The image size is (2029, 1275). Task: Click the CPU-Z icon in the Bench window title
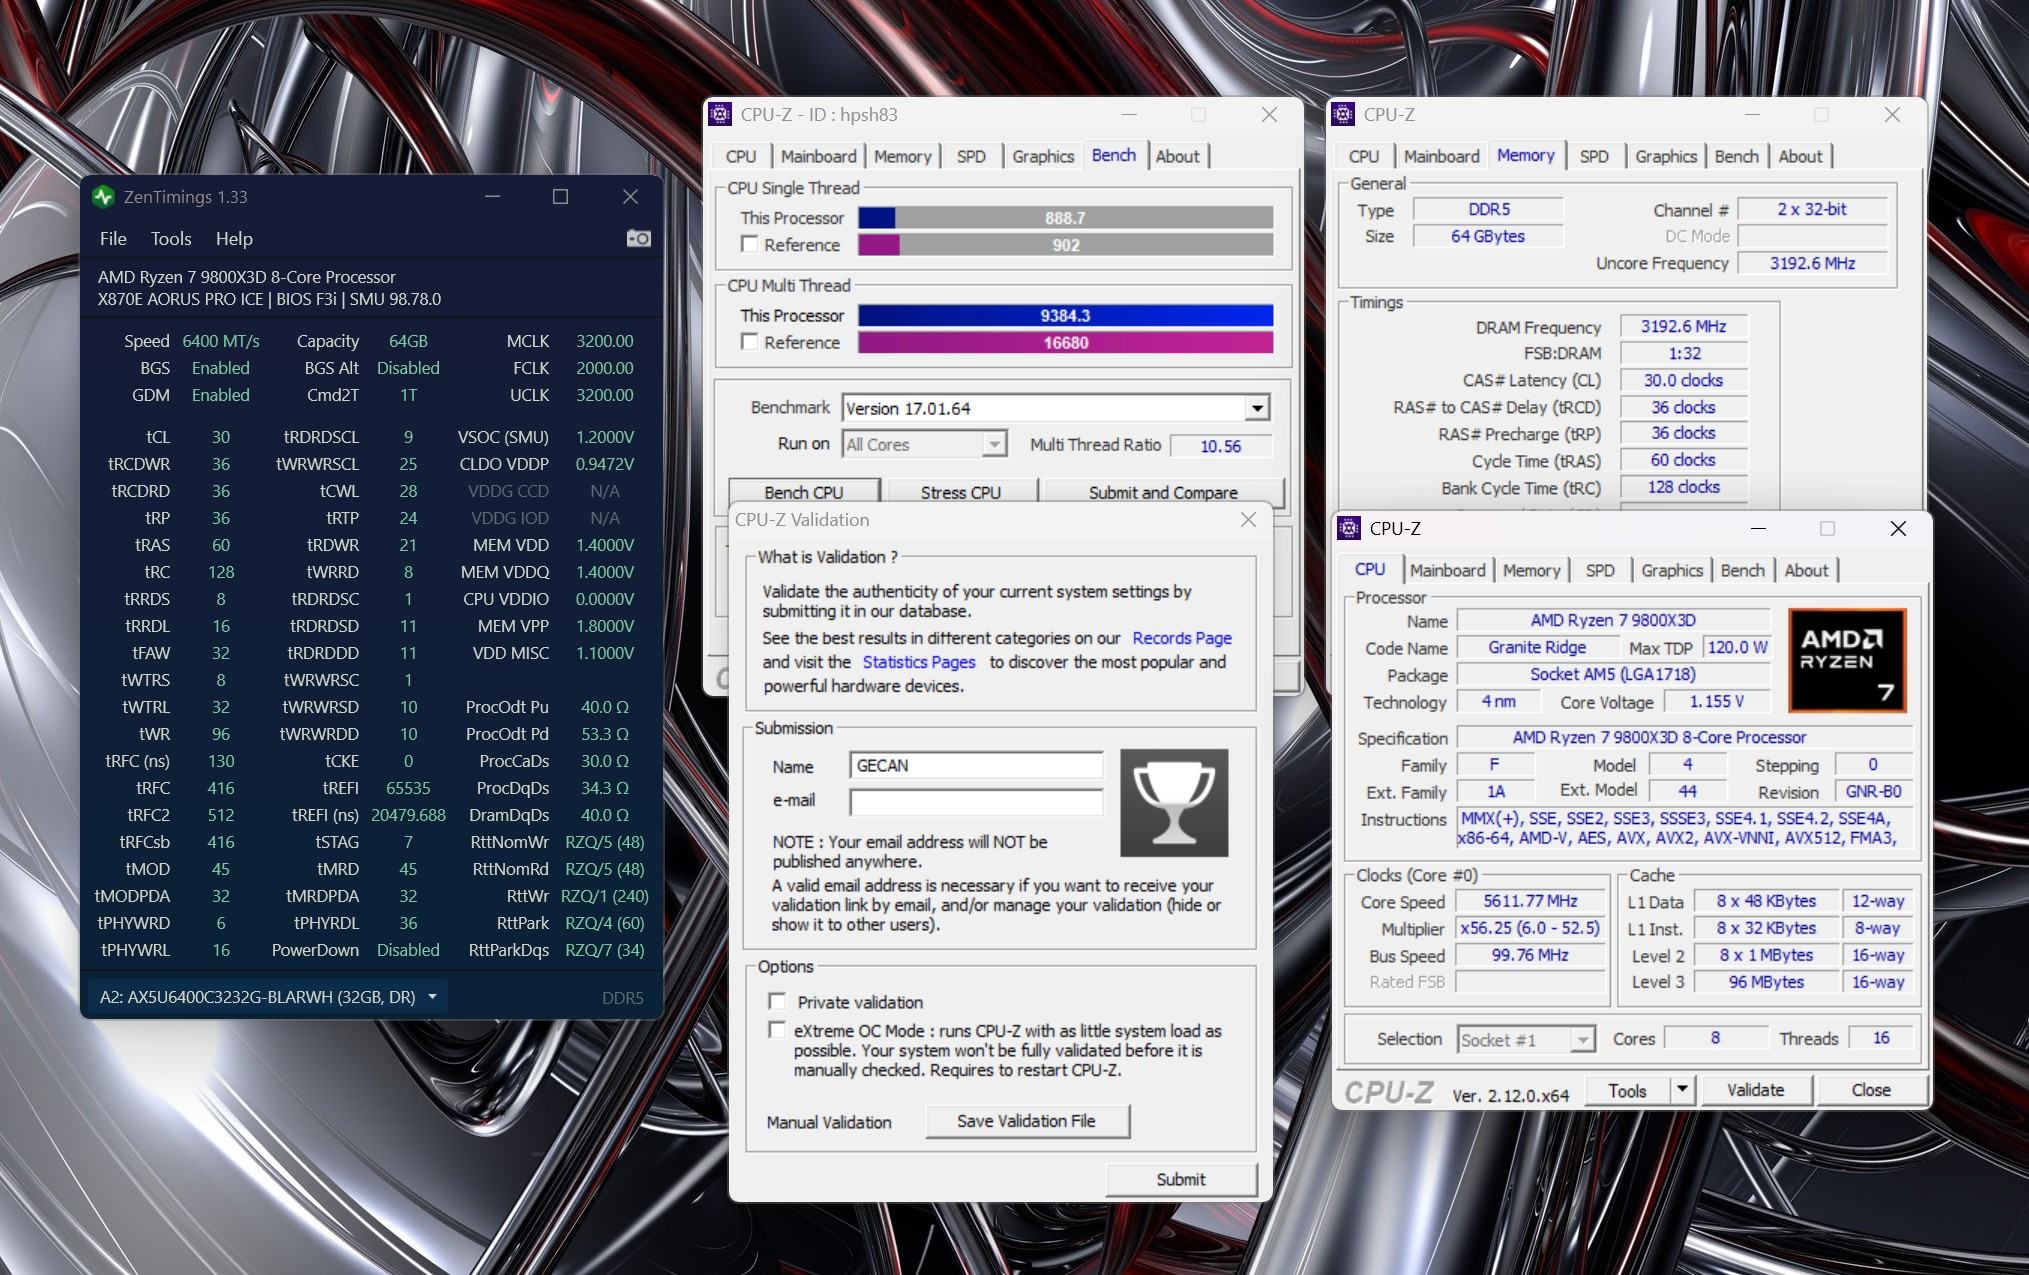click(720, 115)
